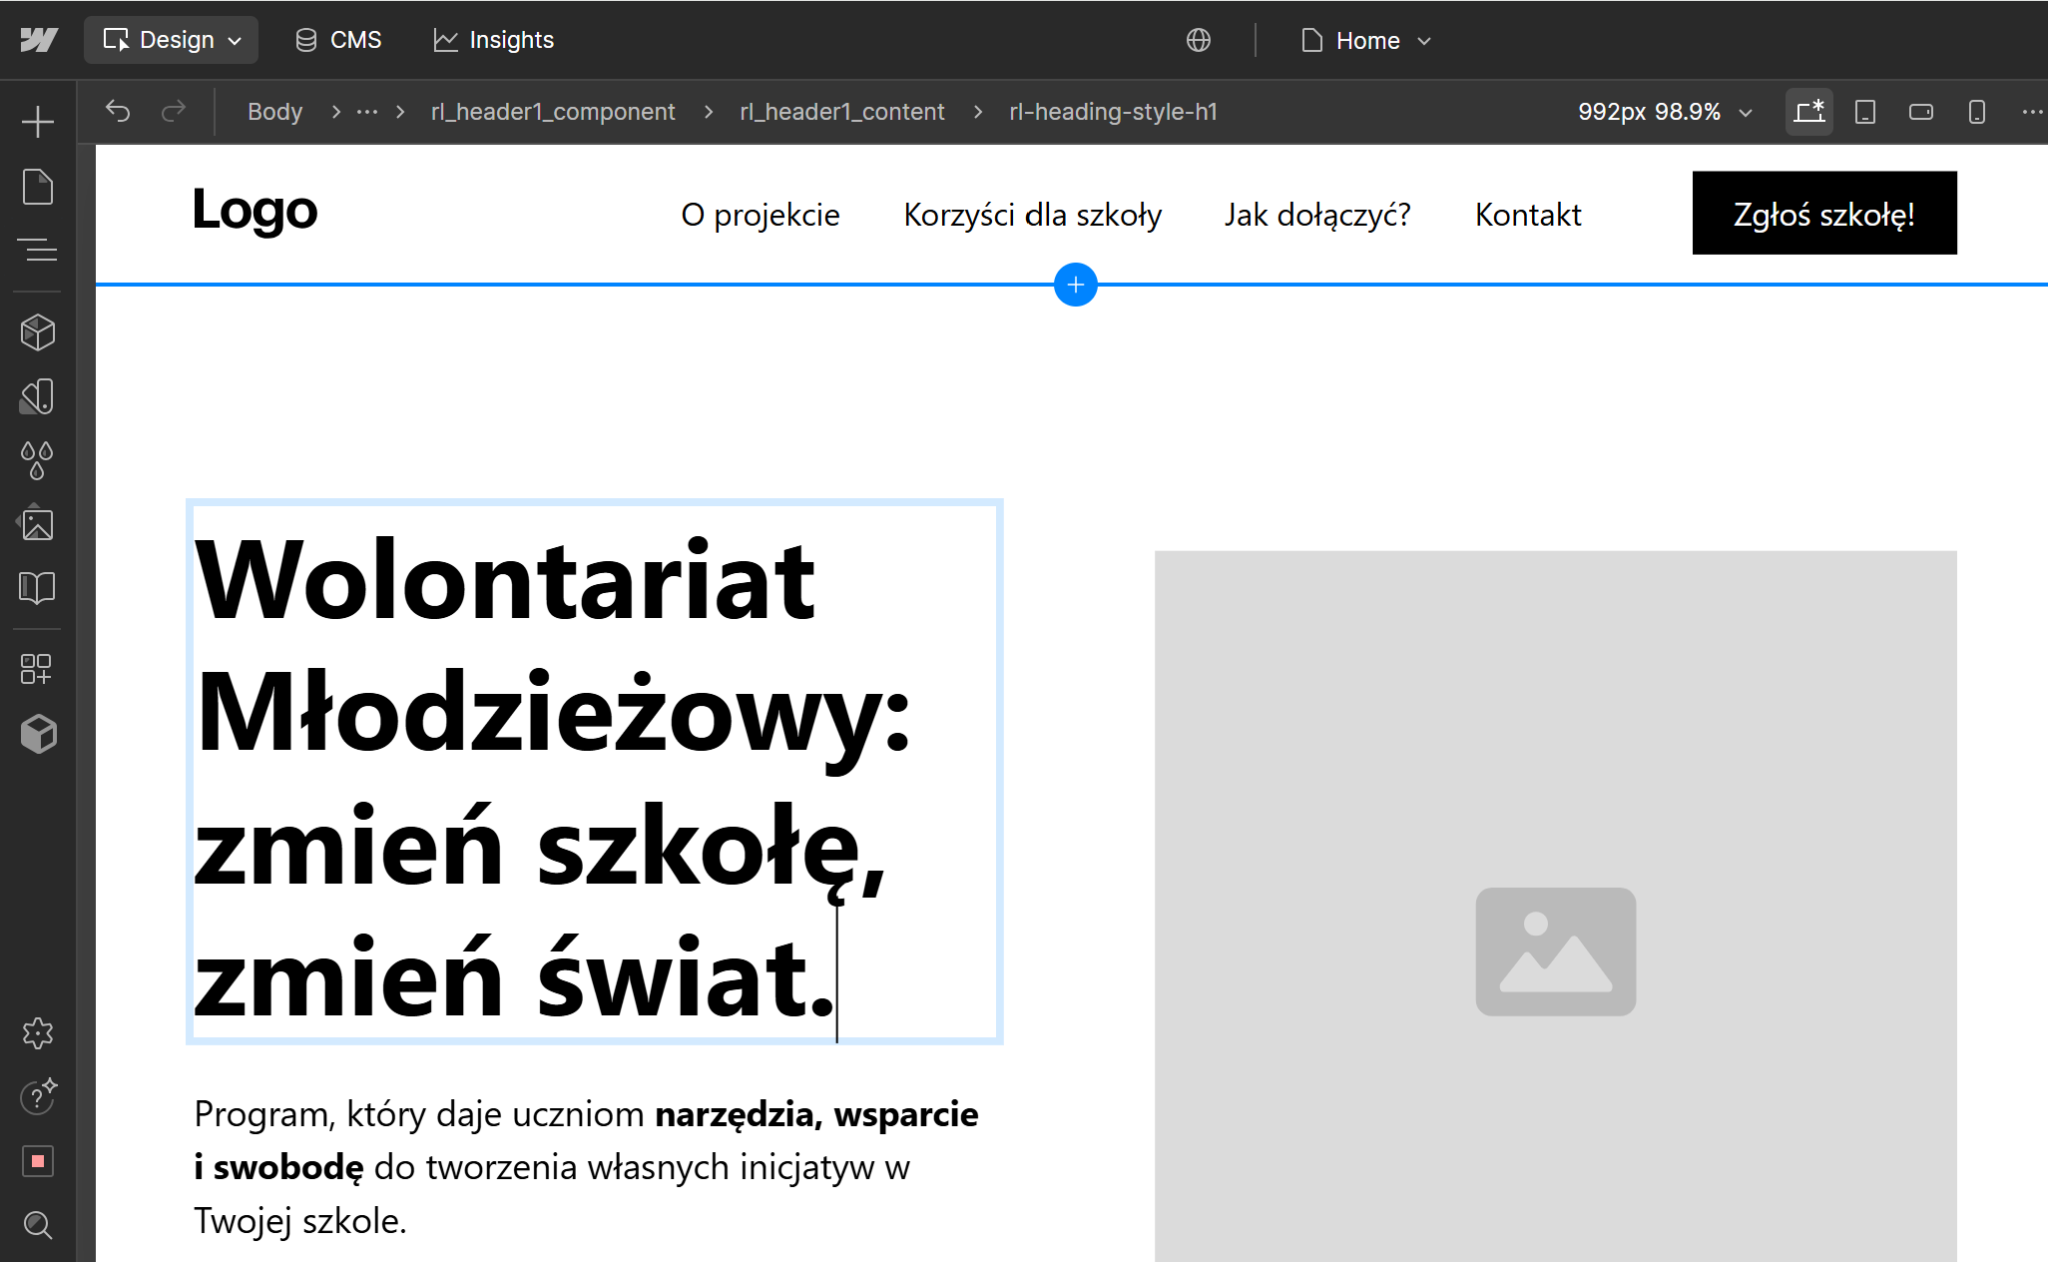Switch to tablet breakpoint view

1865,111
